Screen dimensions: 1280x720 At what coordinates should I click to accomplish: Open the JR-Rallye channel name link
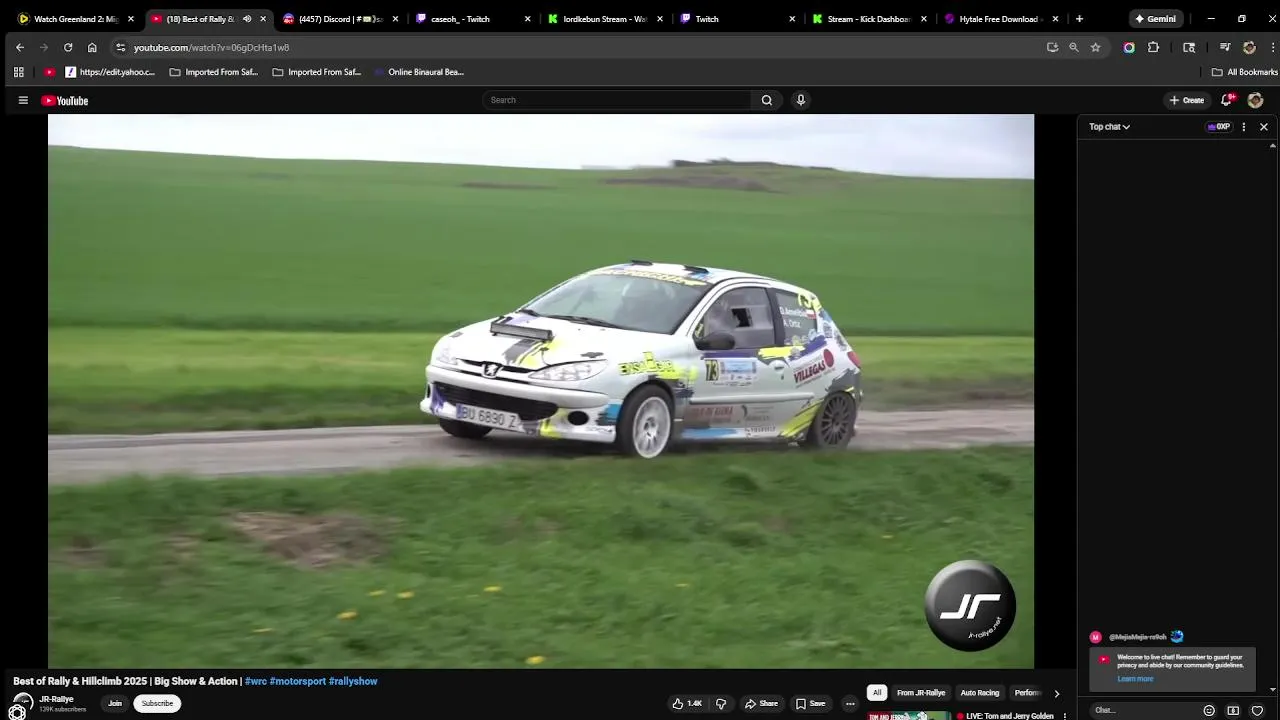[57, 699]
